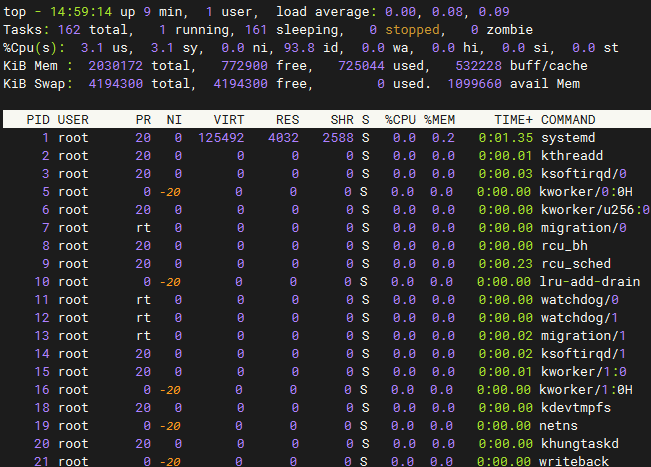The width and height of the screenshot is (651, 467).
Task: Click the kworker/1:0H command
Action: (586, 389)
